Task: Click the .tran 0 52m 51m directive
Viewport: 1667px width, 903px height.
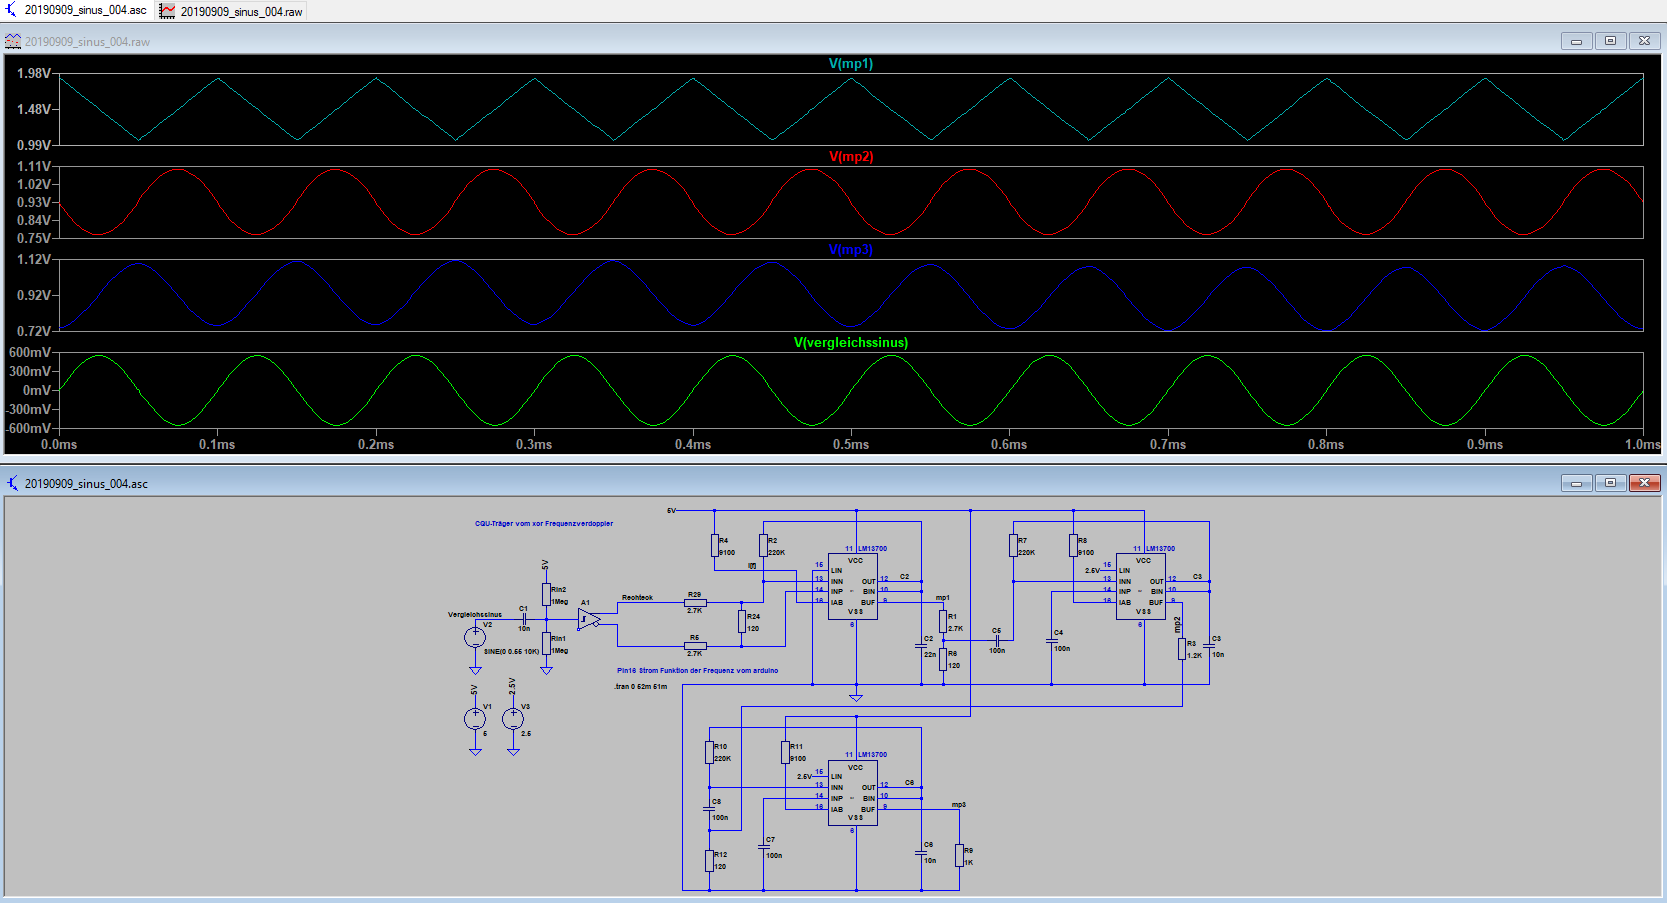Action: (x=640, y=686)
